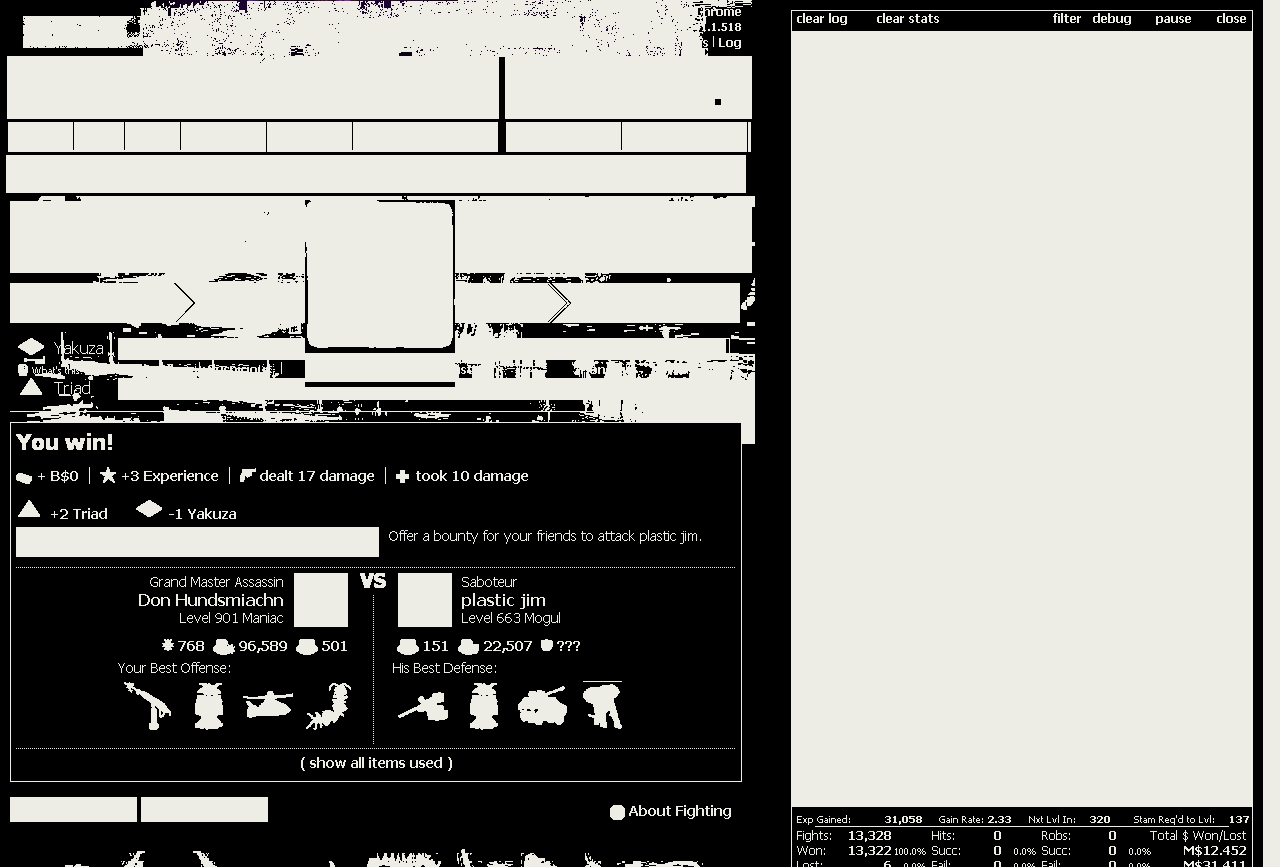Clear the log in the log panel

click(x=822, y=19)
